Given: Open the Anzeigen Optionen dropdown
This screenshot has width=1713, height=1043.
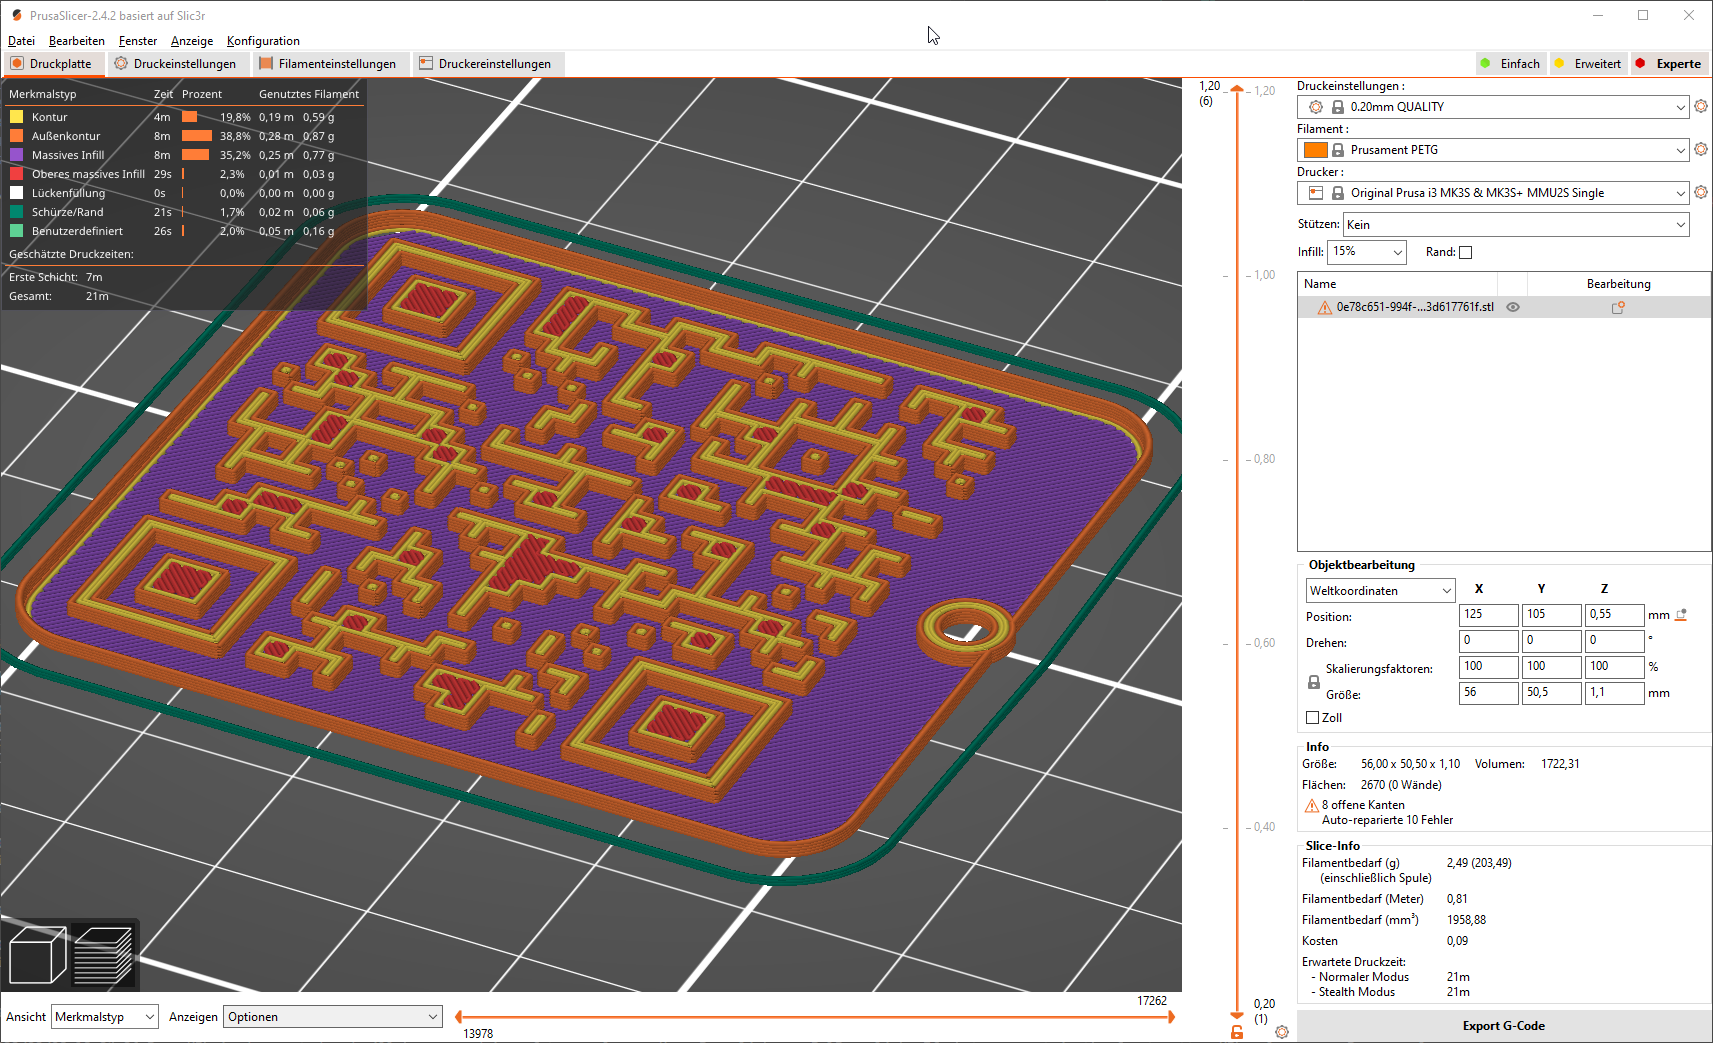Looking at the screenshot, I should pyautogui.click(x=333, y=1017).
